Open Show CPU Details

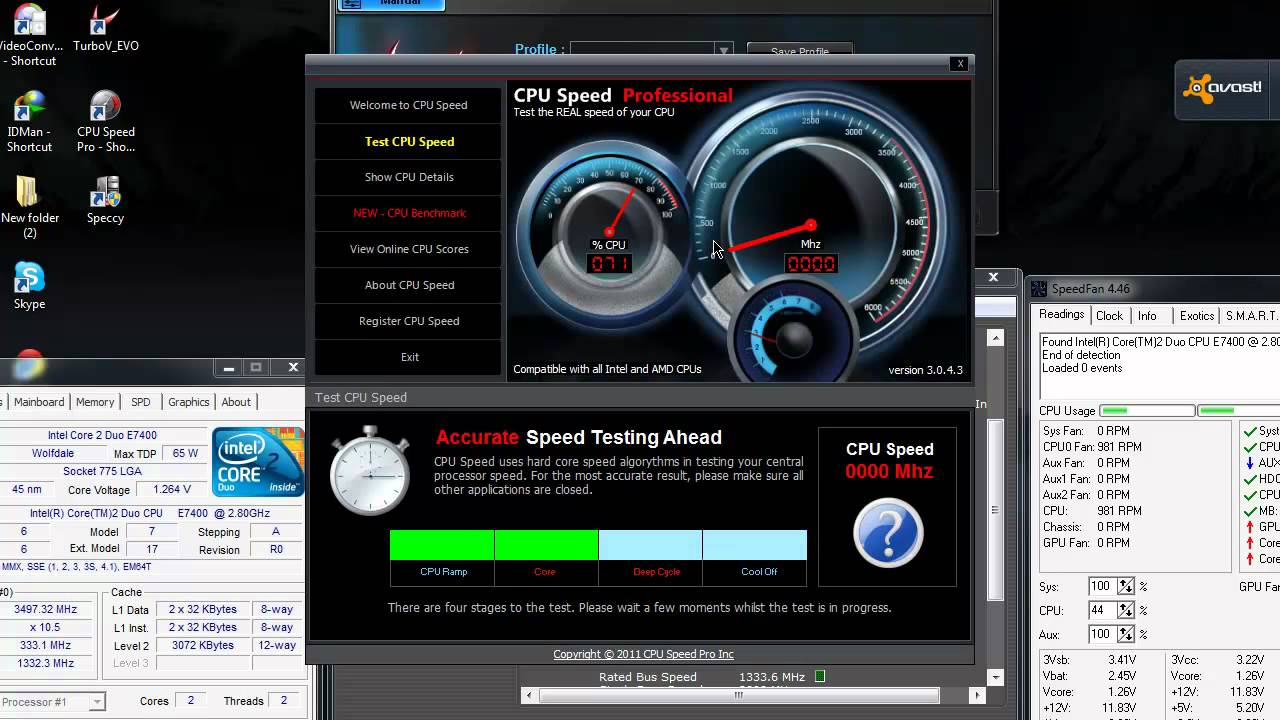click(x=408, y=177)
